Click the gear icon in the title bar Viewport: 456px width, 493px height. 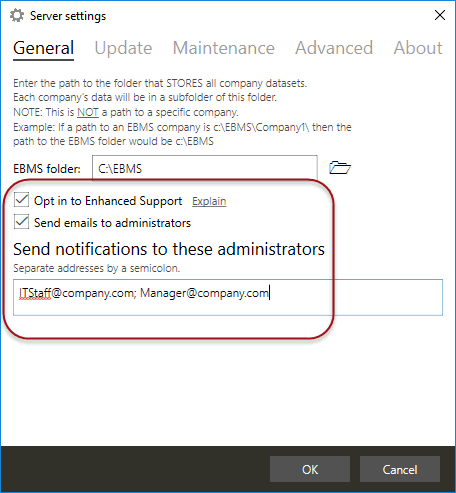pos(17,15)
